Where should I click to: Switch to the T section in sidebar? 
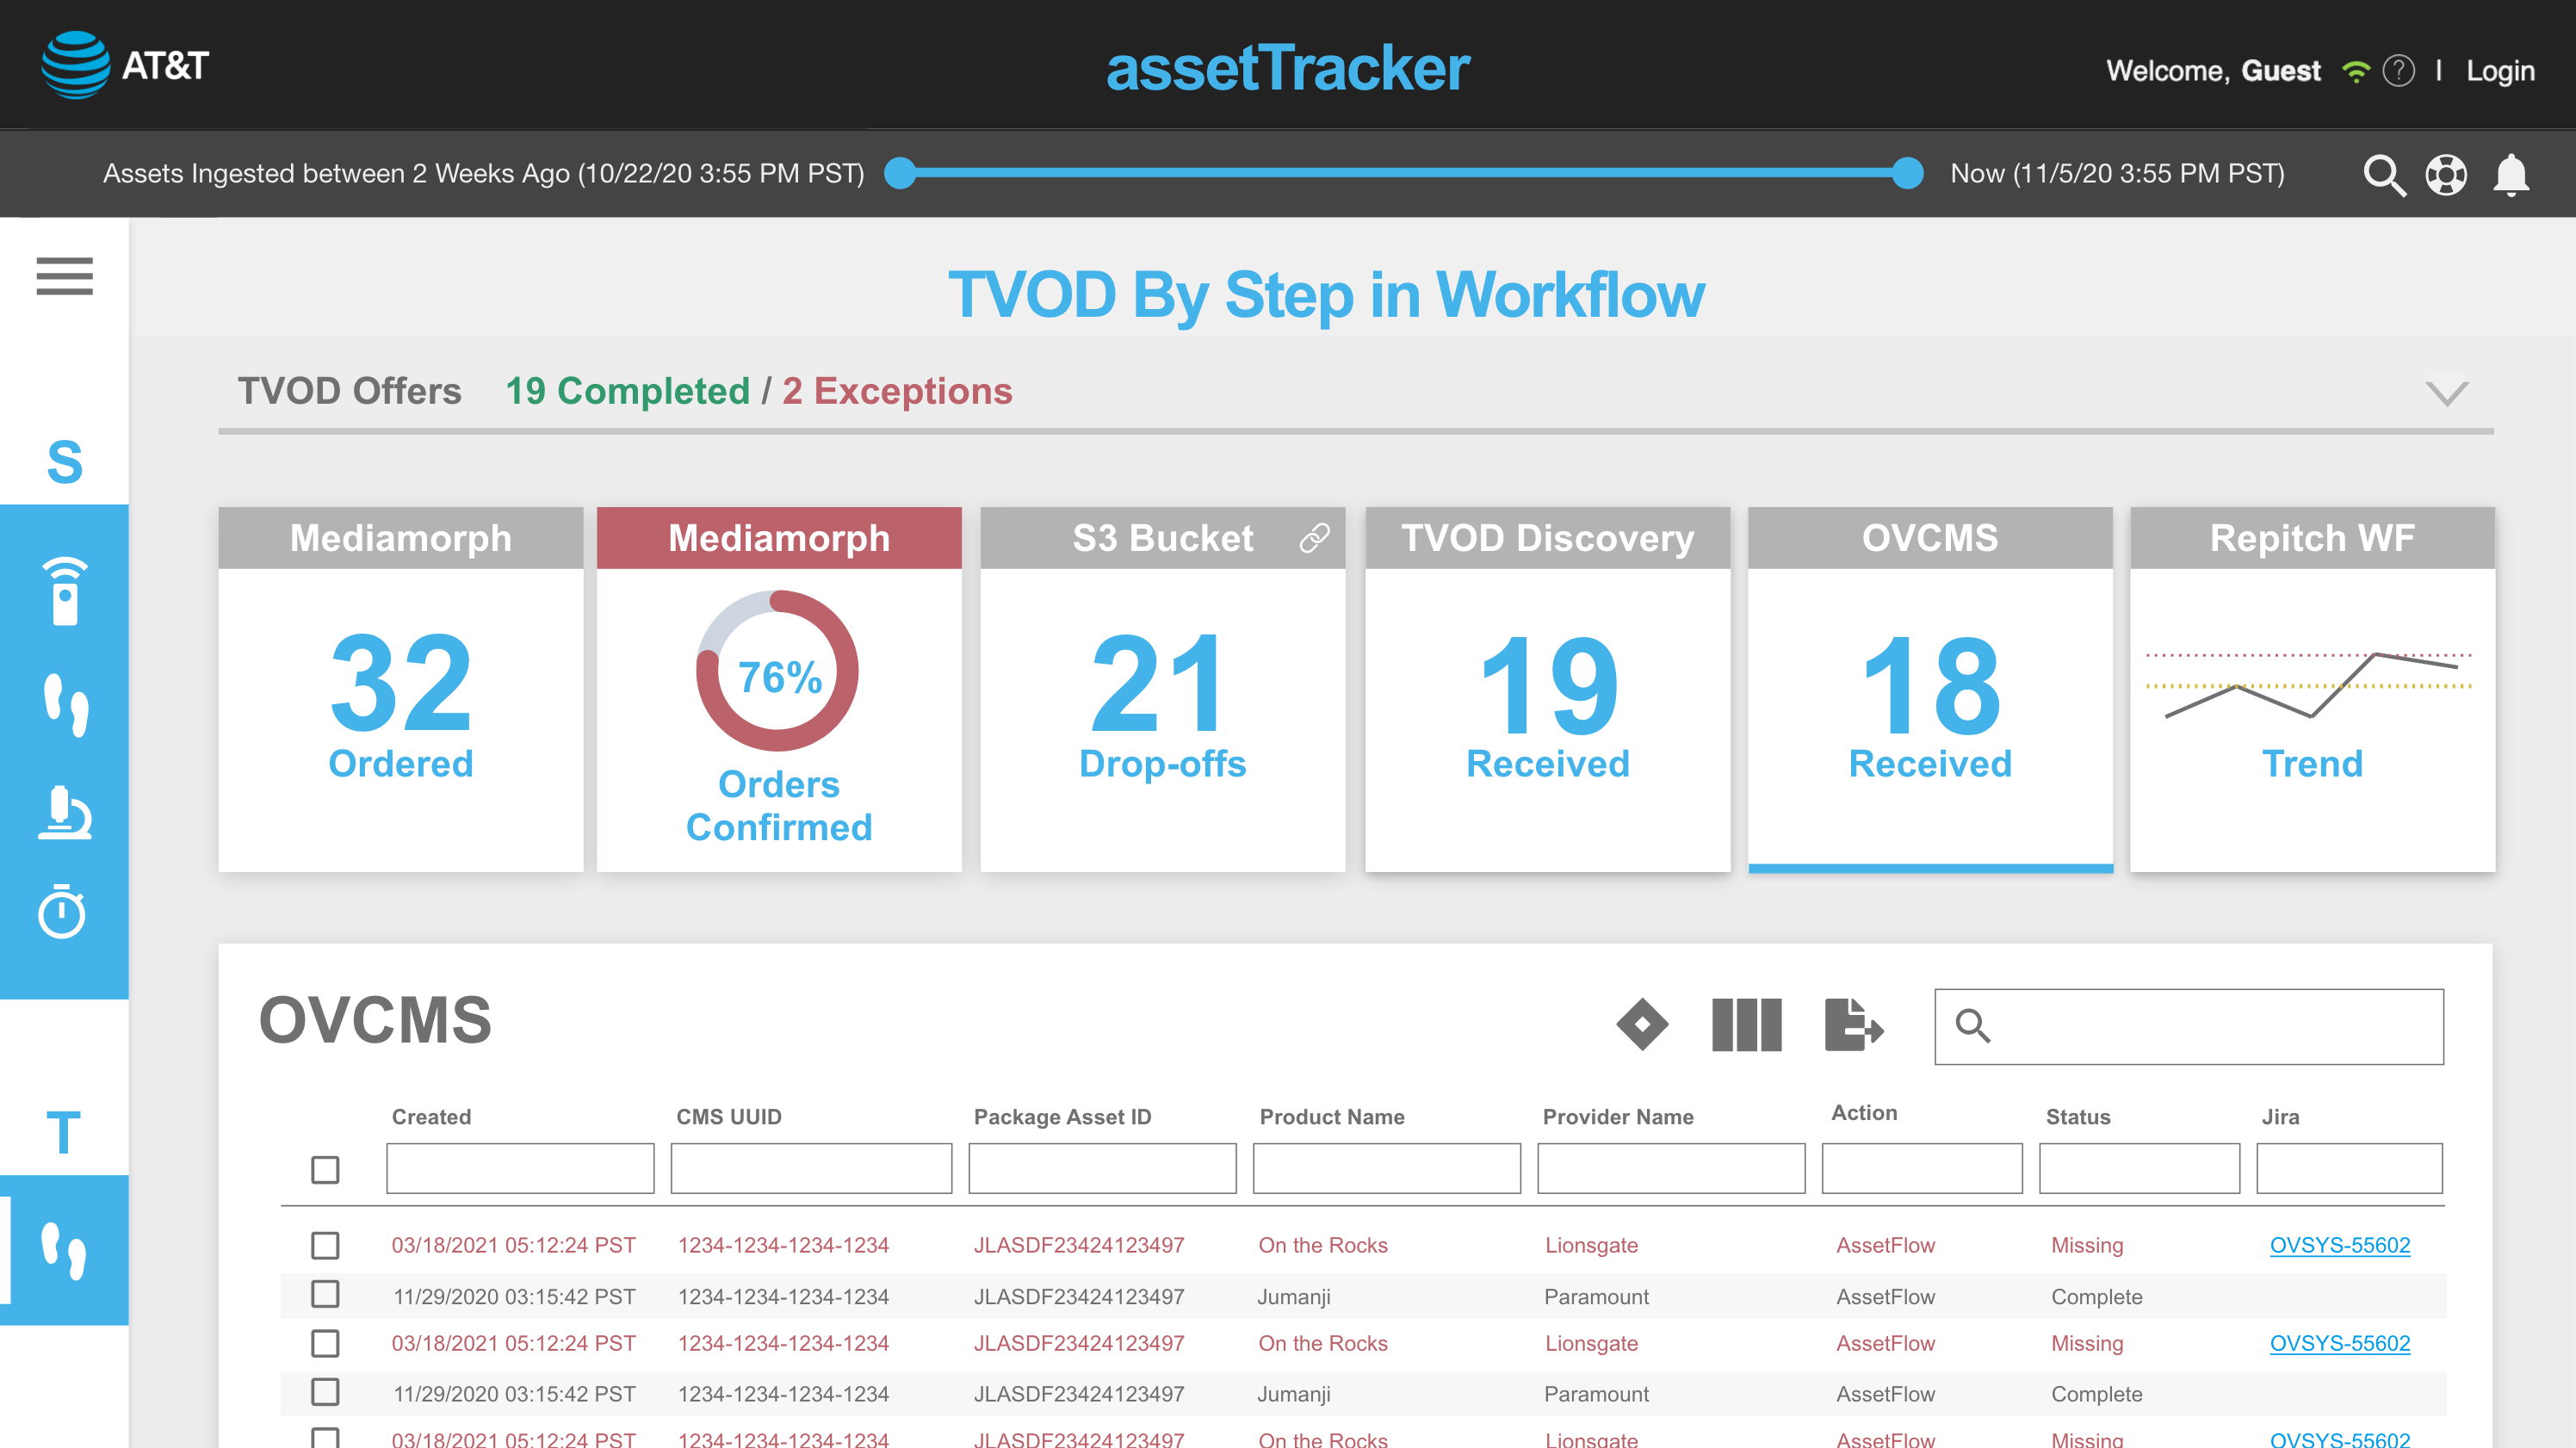[x=63, y=1132]
